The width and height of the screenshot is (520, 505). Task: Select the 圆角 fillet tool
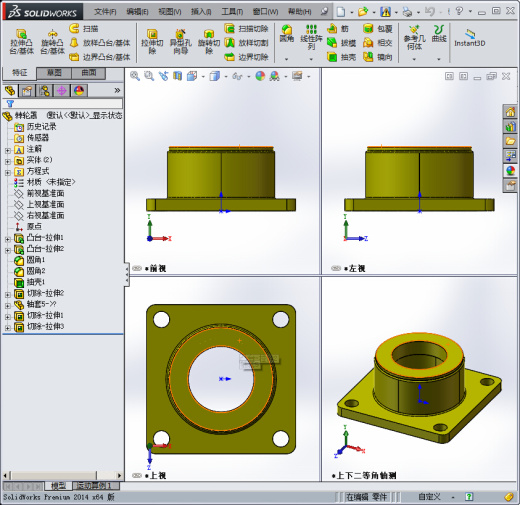click(287, 34)
